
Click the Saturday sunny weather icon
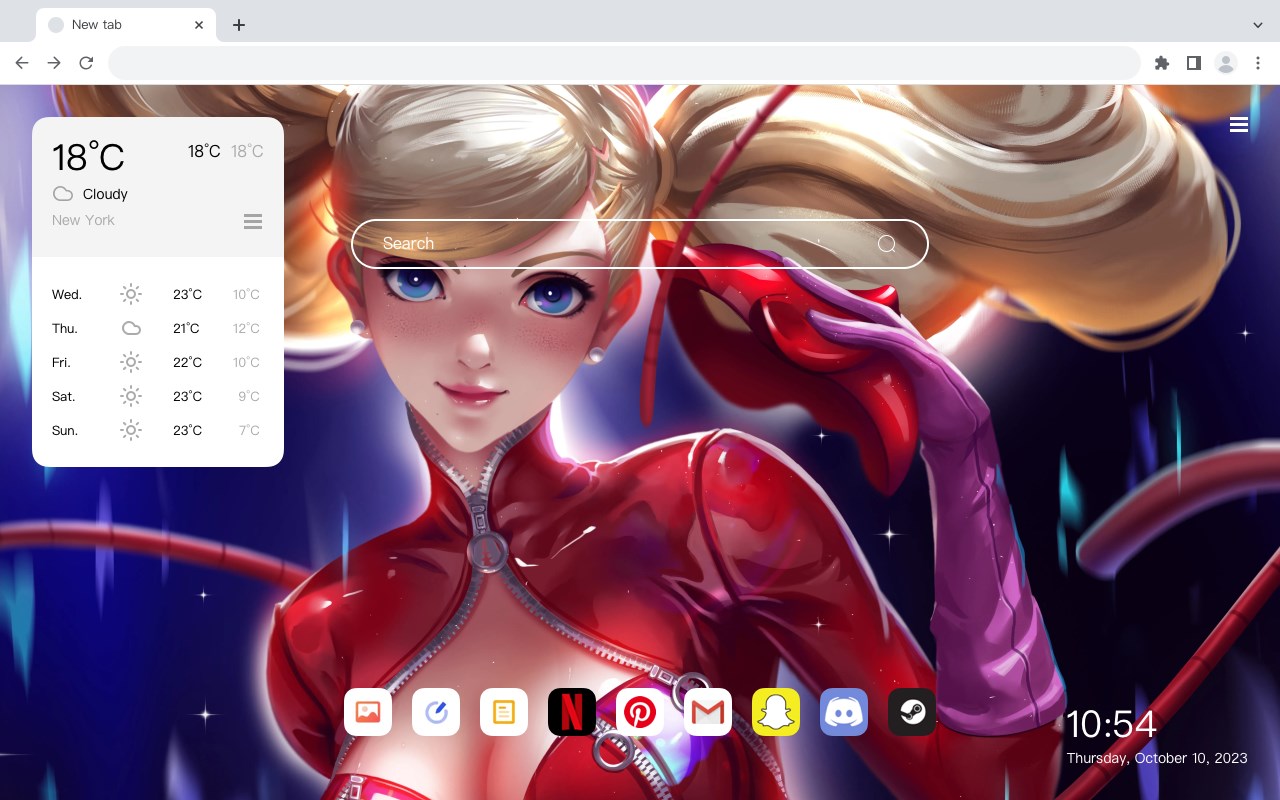131,396
